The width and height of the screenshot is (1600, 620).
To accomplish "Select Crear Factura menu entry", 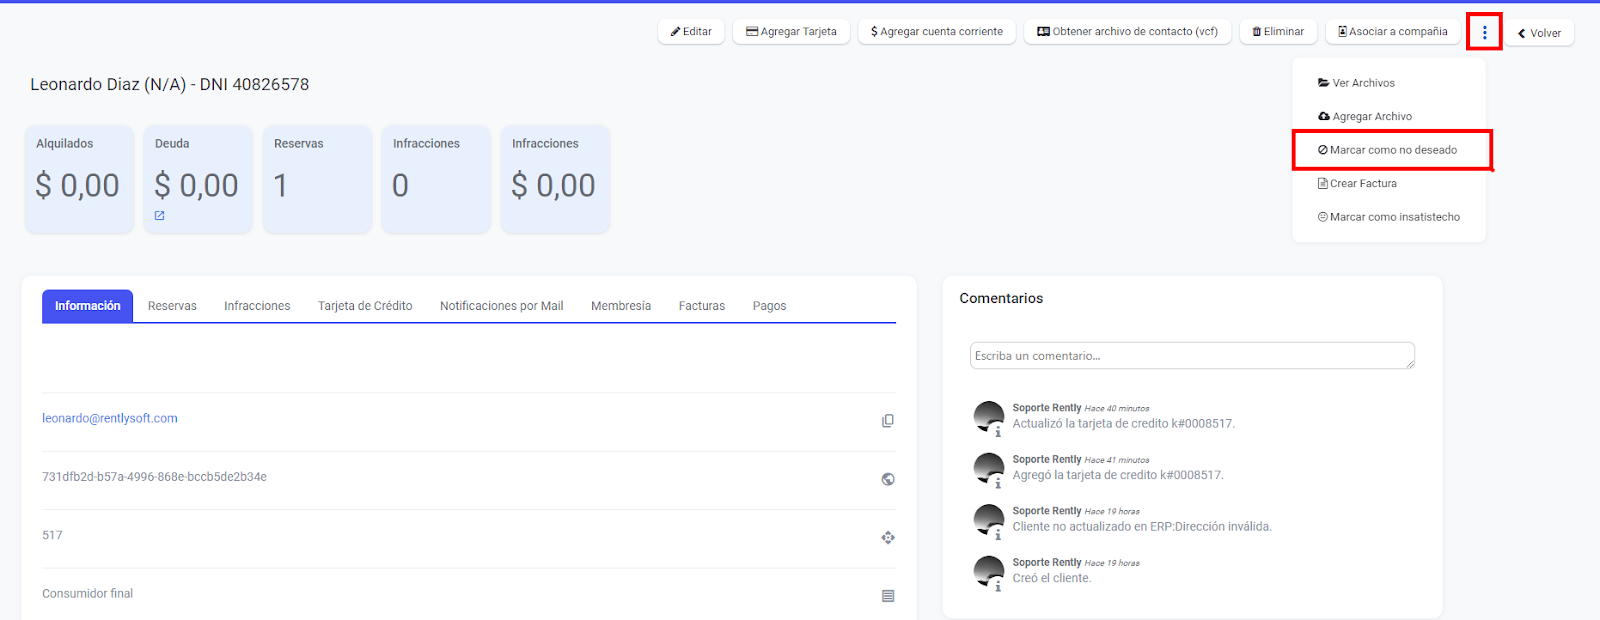I will coord(1362,184).
